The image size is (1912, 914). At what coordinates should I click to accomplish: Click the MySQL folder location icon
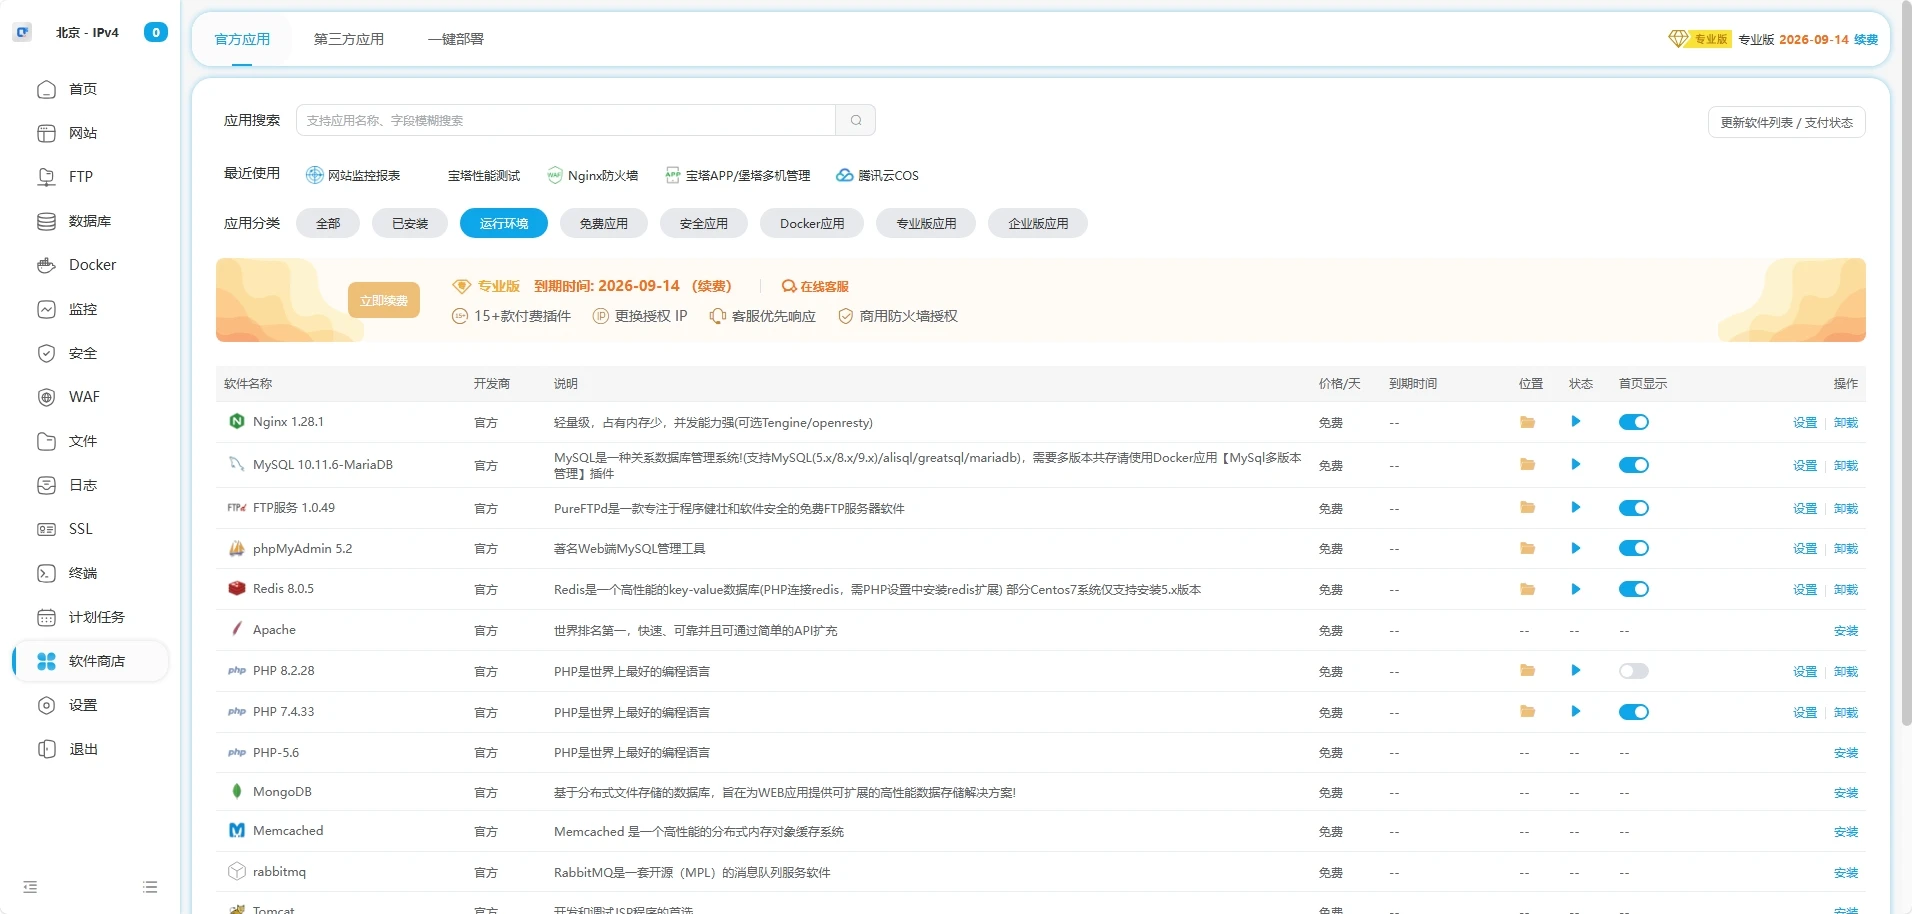(1527, 465)
